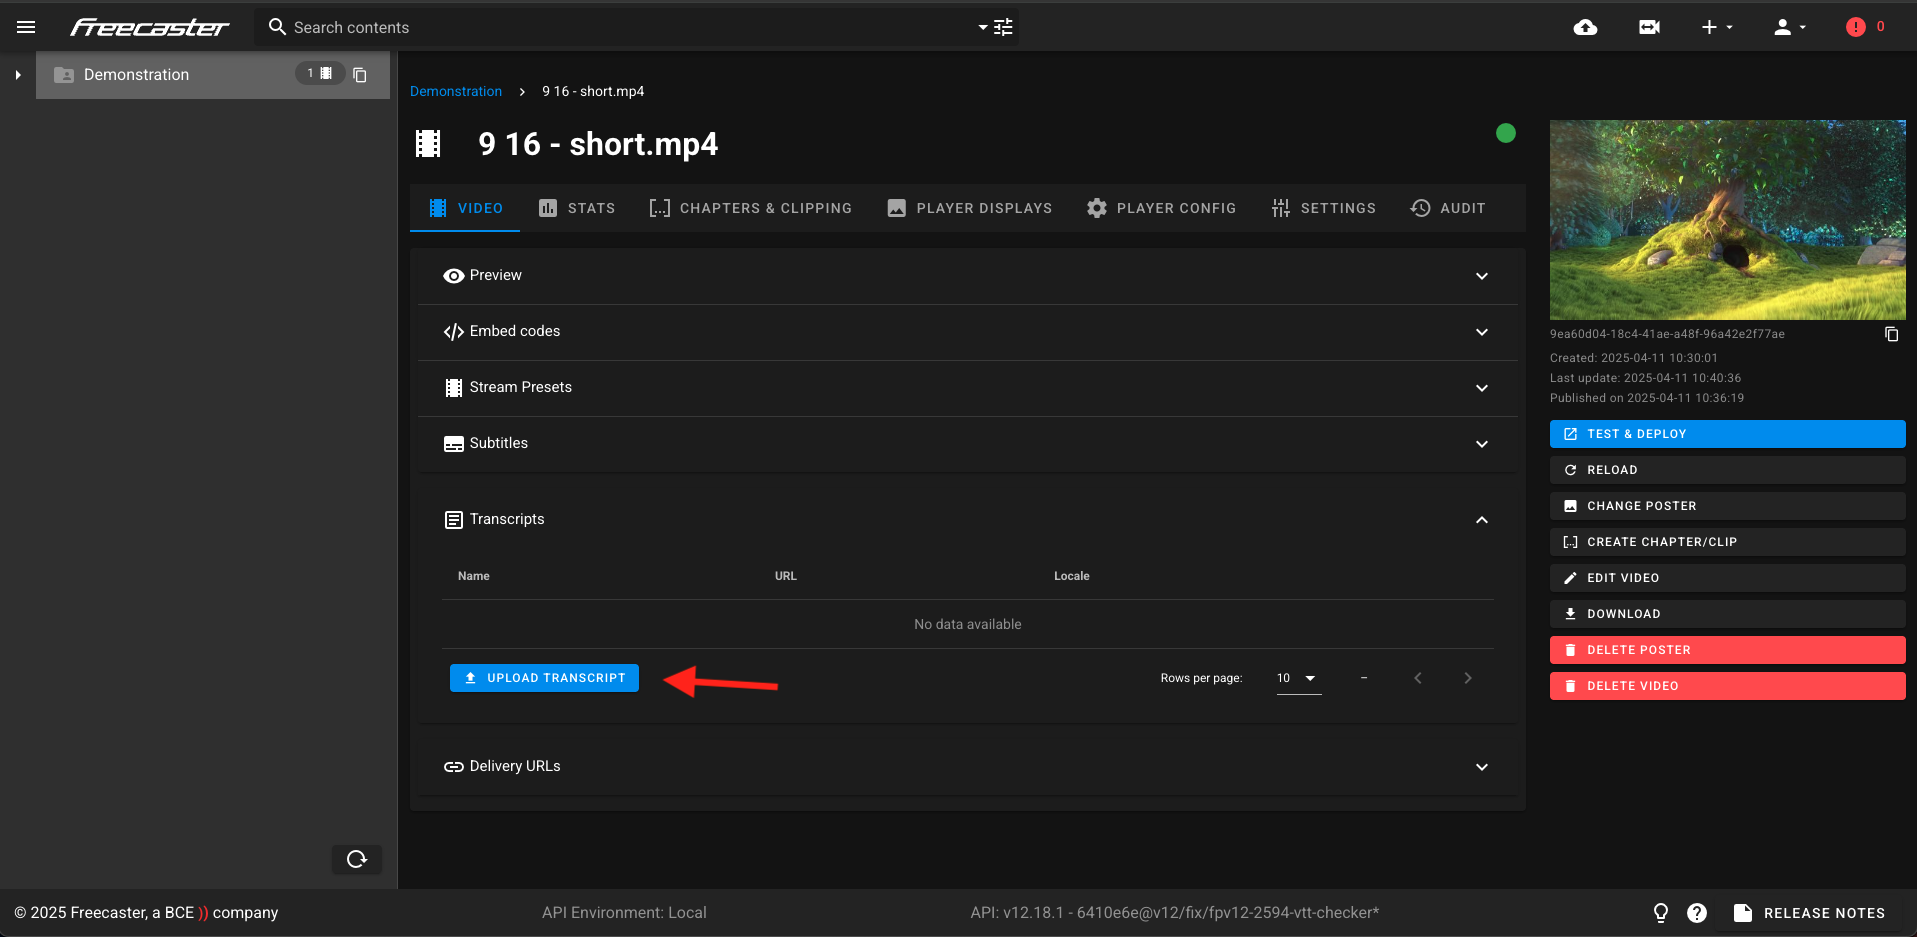Open the Rows per page dropdown
This screenshot has height=937, width=1917.
pos(1298,678)
